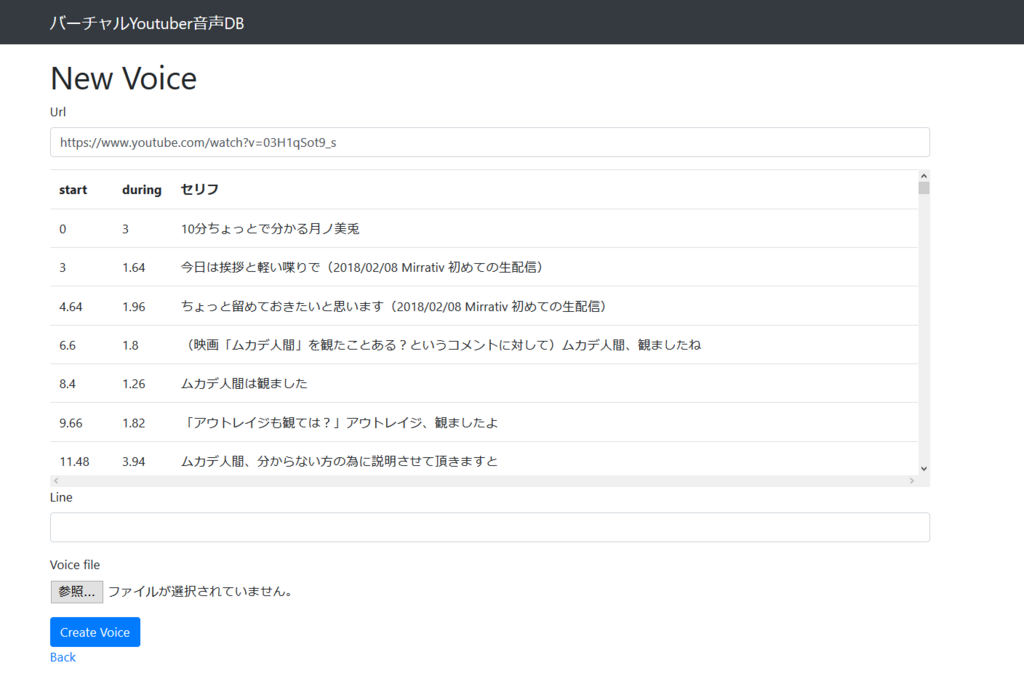Submit with the Create Voice button
This screenshot has height=676, width=1024.
(x=95, y=632)
